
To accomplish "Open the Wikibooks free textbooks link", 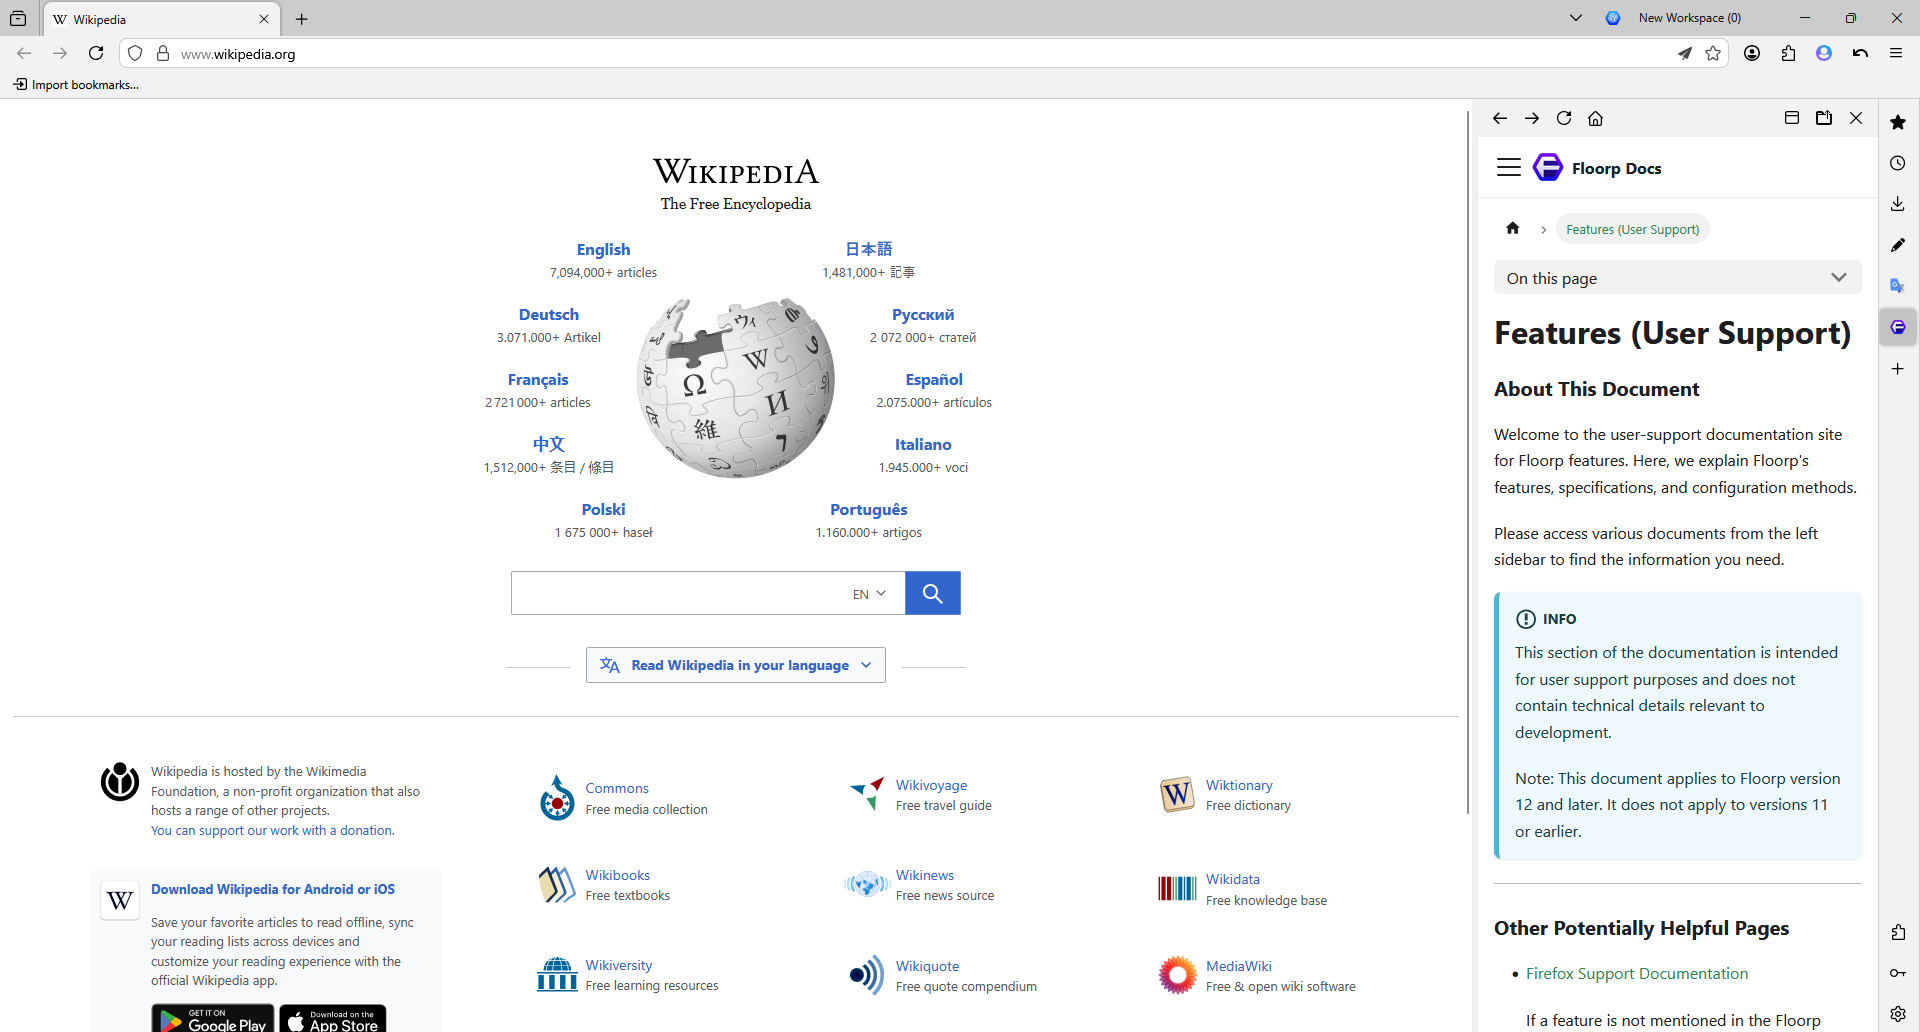I will tap(617, 875).
